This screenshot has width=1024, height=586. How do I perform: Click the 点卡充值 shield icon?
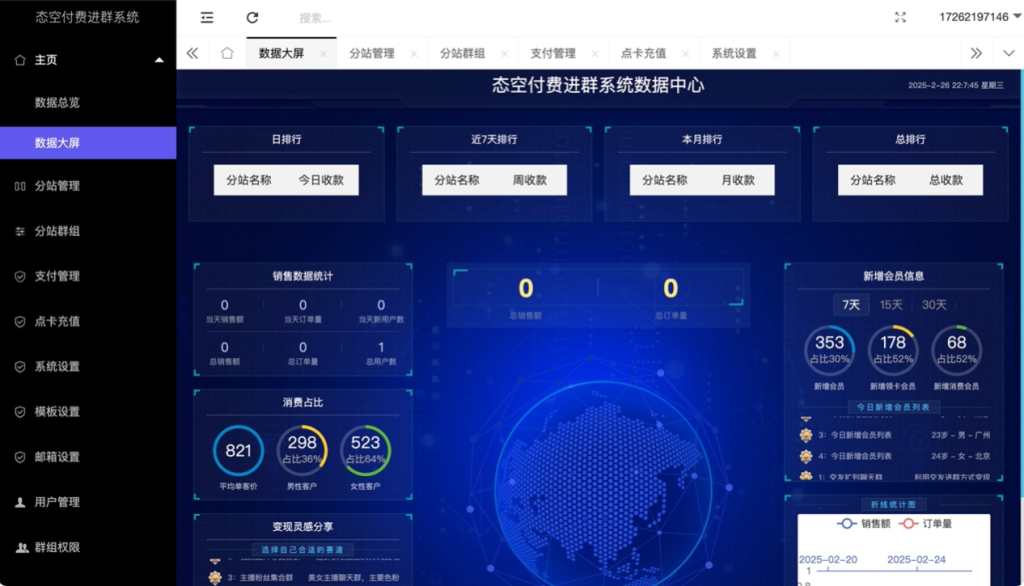(x=20, y=321)
